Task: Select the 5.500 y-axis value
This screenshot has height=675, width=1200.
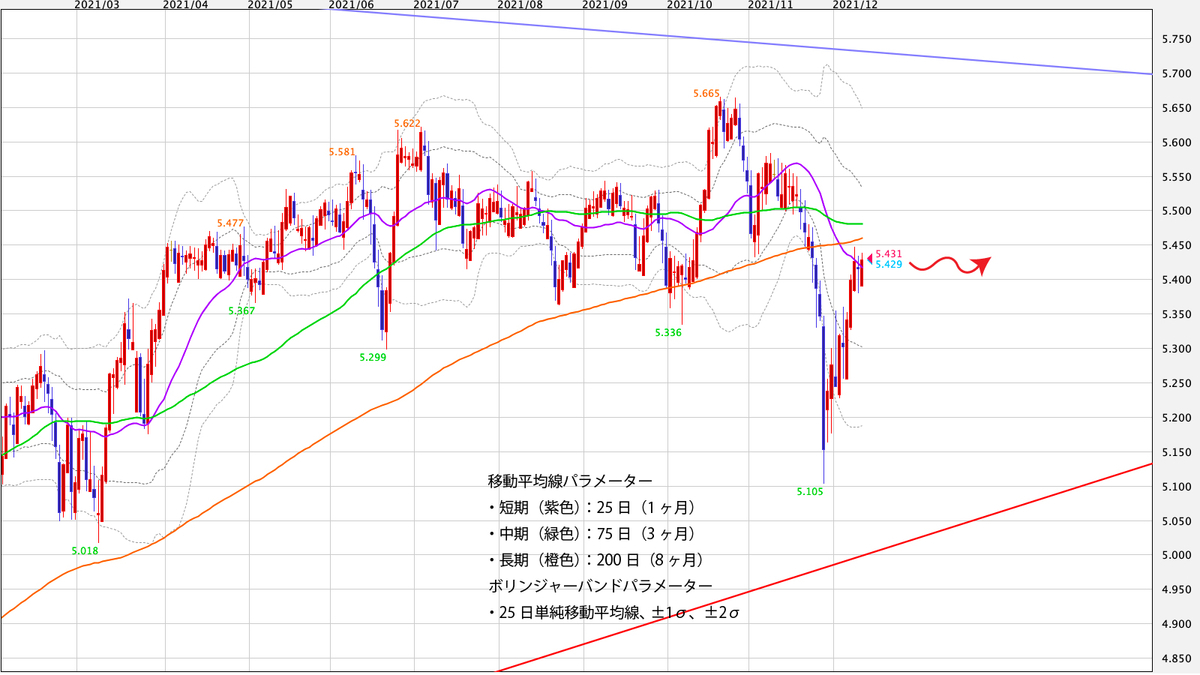Action: click(1174, 211)
